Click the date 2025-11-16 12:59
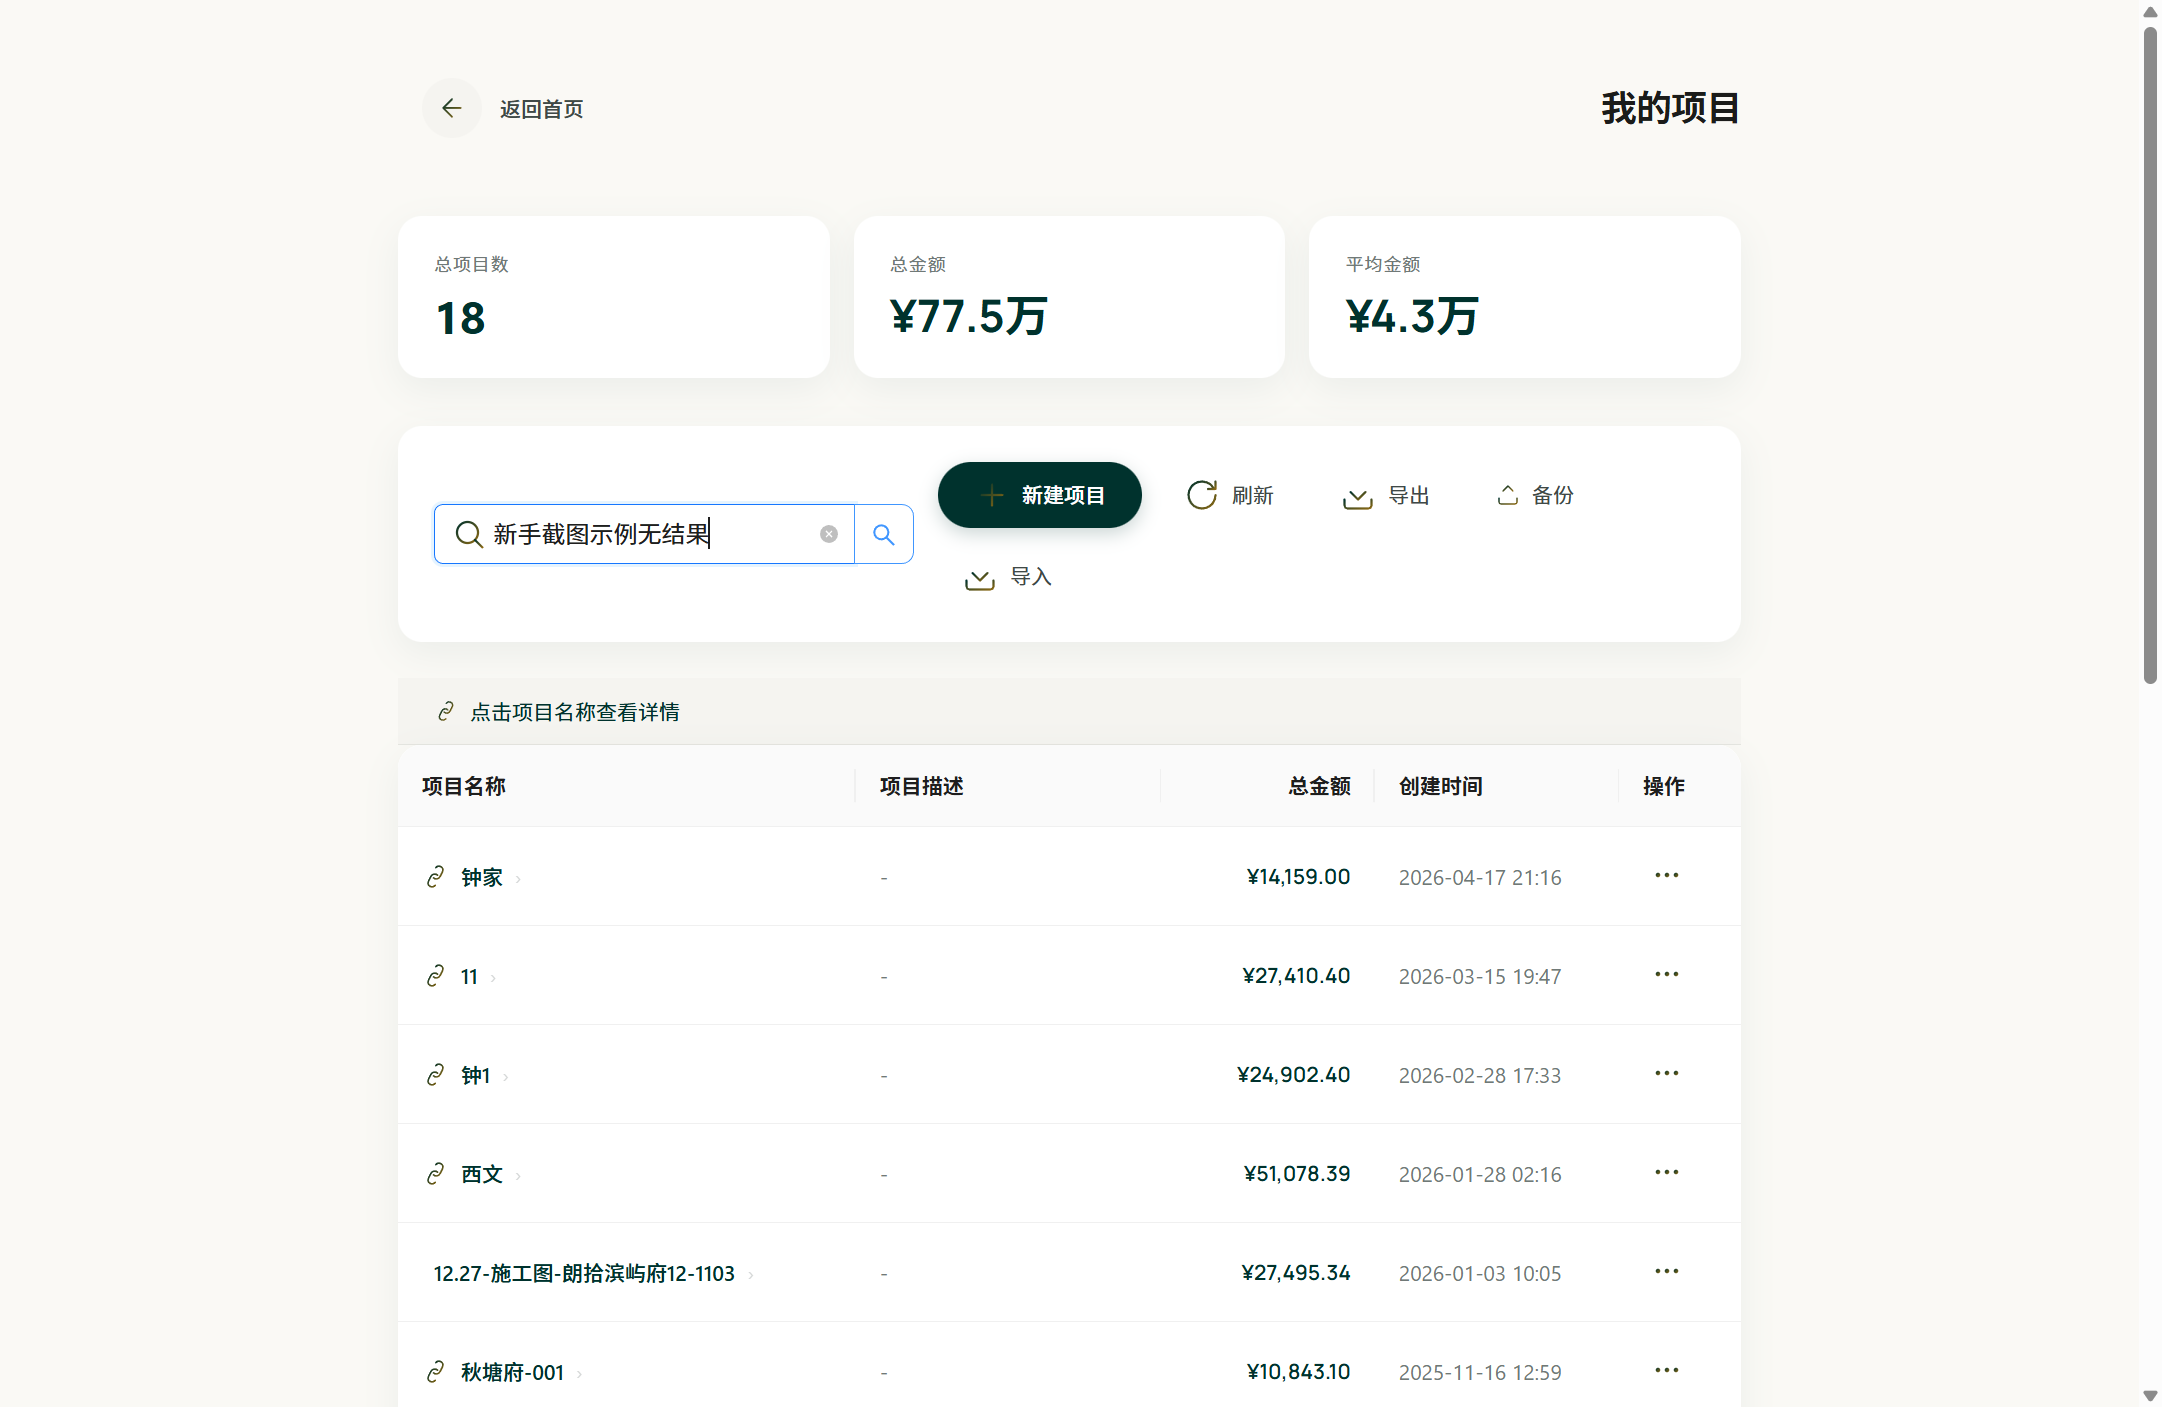Image resolution: width=2162 pixels, height=1407 pixels. pos(1480,1373)
